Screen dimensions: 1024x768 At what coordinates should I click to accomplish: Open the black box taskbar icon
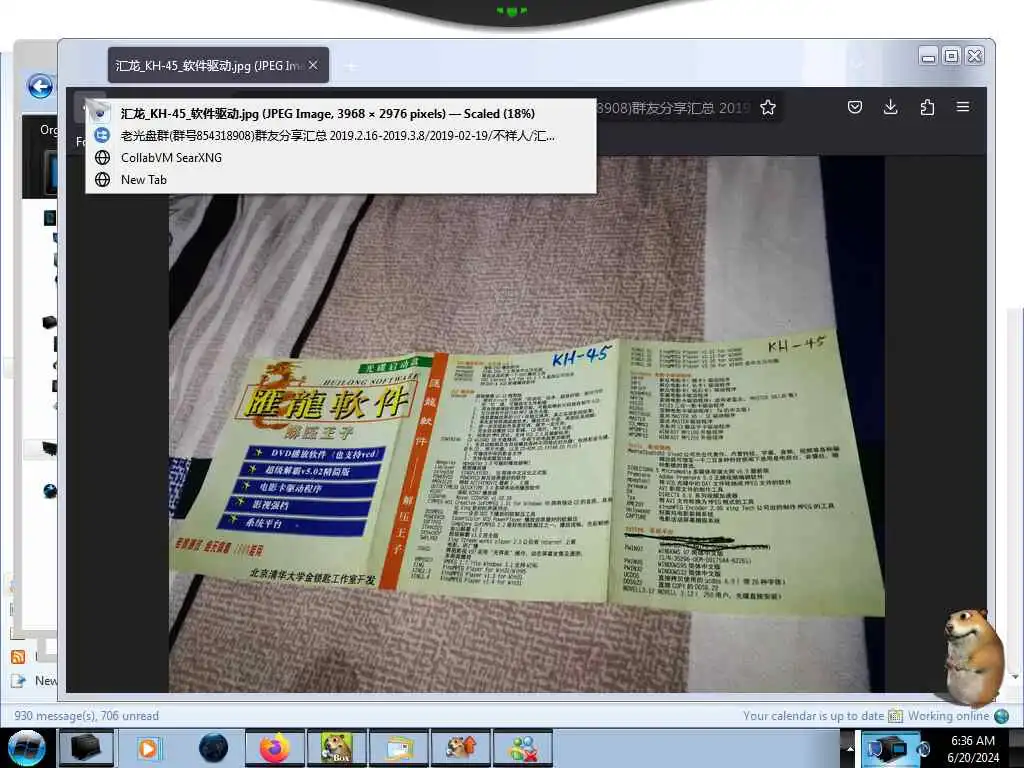[86, 748]
